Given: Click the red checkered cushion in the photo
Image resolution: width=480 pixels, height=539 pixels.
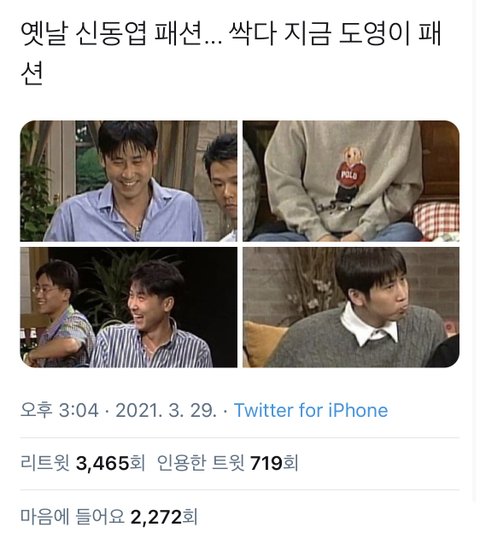Looking at the screenshot, I should (436, 220).
